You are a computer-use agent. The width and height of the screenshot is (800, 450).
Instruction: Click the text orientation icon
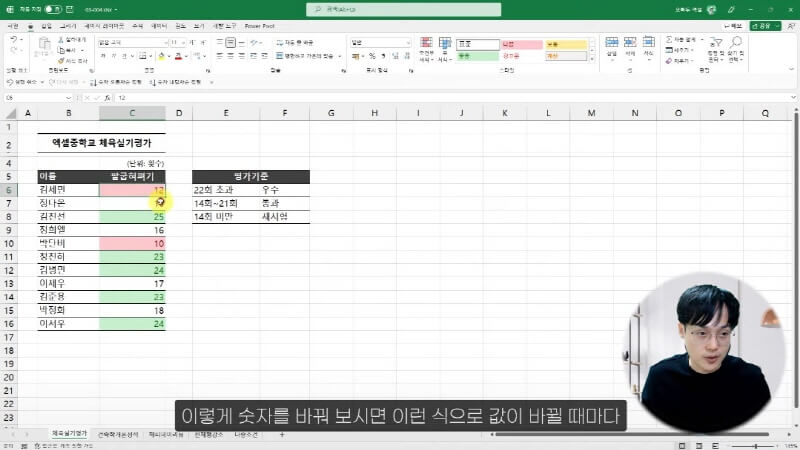pos(254,42)
